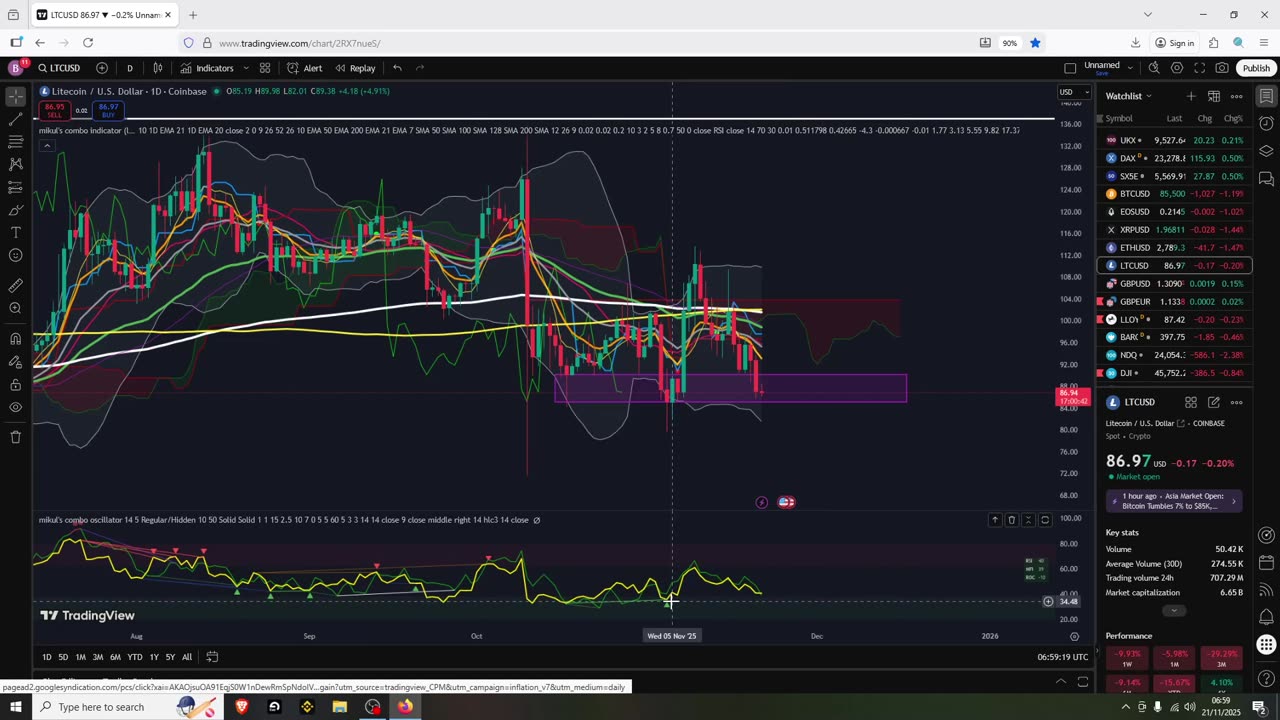Expand the Unnamed layout dropdown arrow
Image resolution: width=1280 pixels, height=720 pixels.
(1130, 68)
